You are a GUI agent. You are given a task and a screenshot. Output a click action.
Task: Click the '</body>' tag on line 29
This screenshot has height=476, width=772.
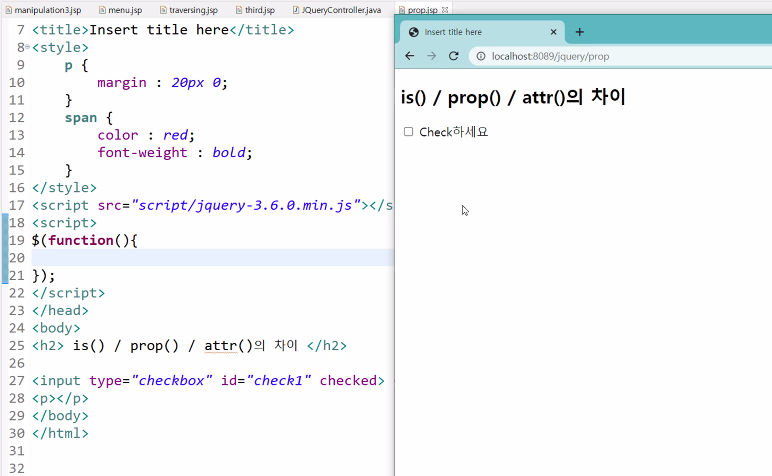coord(61,416)
